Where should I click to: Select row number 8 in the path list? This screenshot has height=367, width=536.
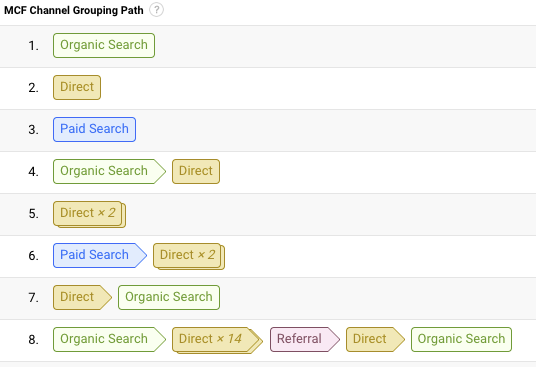click(x=34, y=340)
